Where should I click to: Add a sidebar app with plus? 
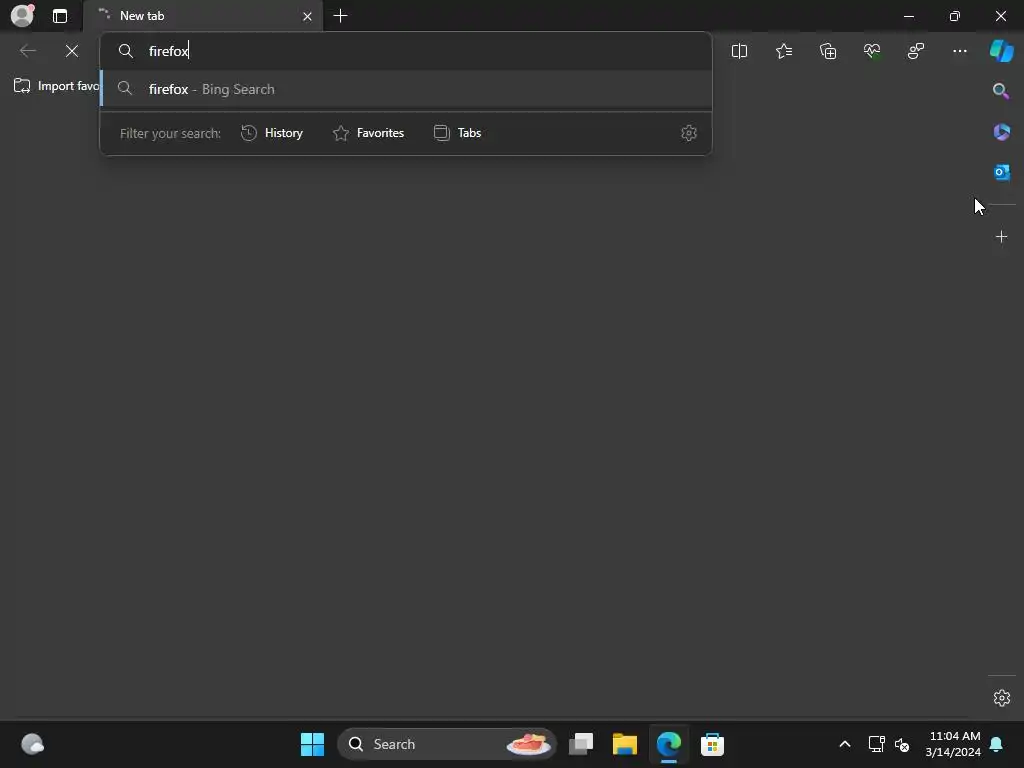click(1001, 236)
